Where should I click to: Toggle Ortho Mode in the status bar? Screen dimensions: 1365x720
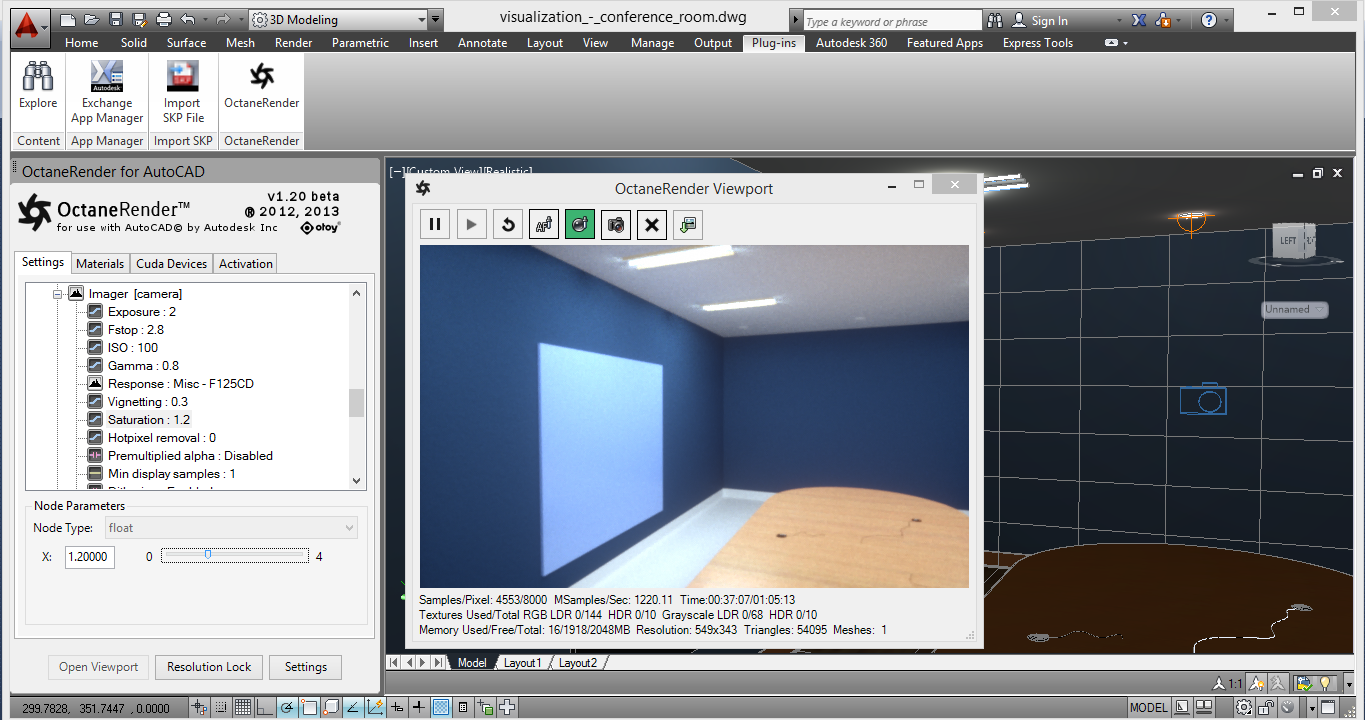click(x=264, y=707)
